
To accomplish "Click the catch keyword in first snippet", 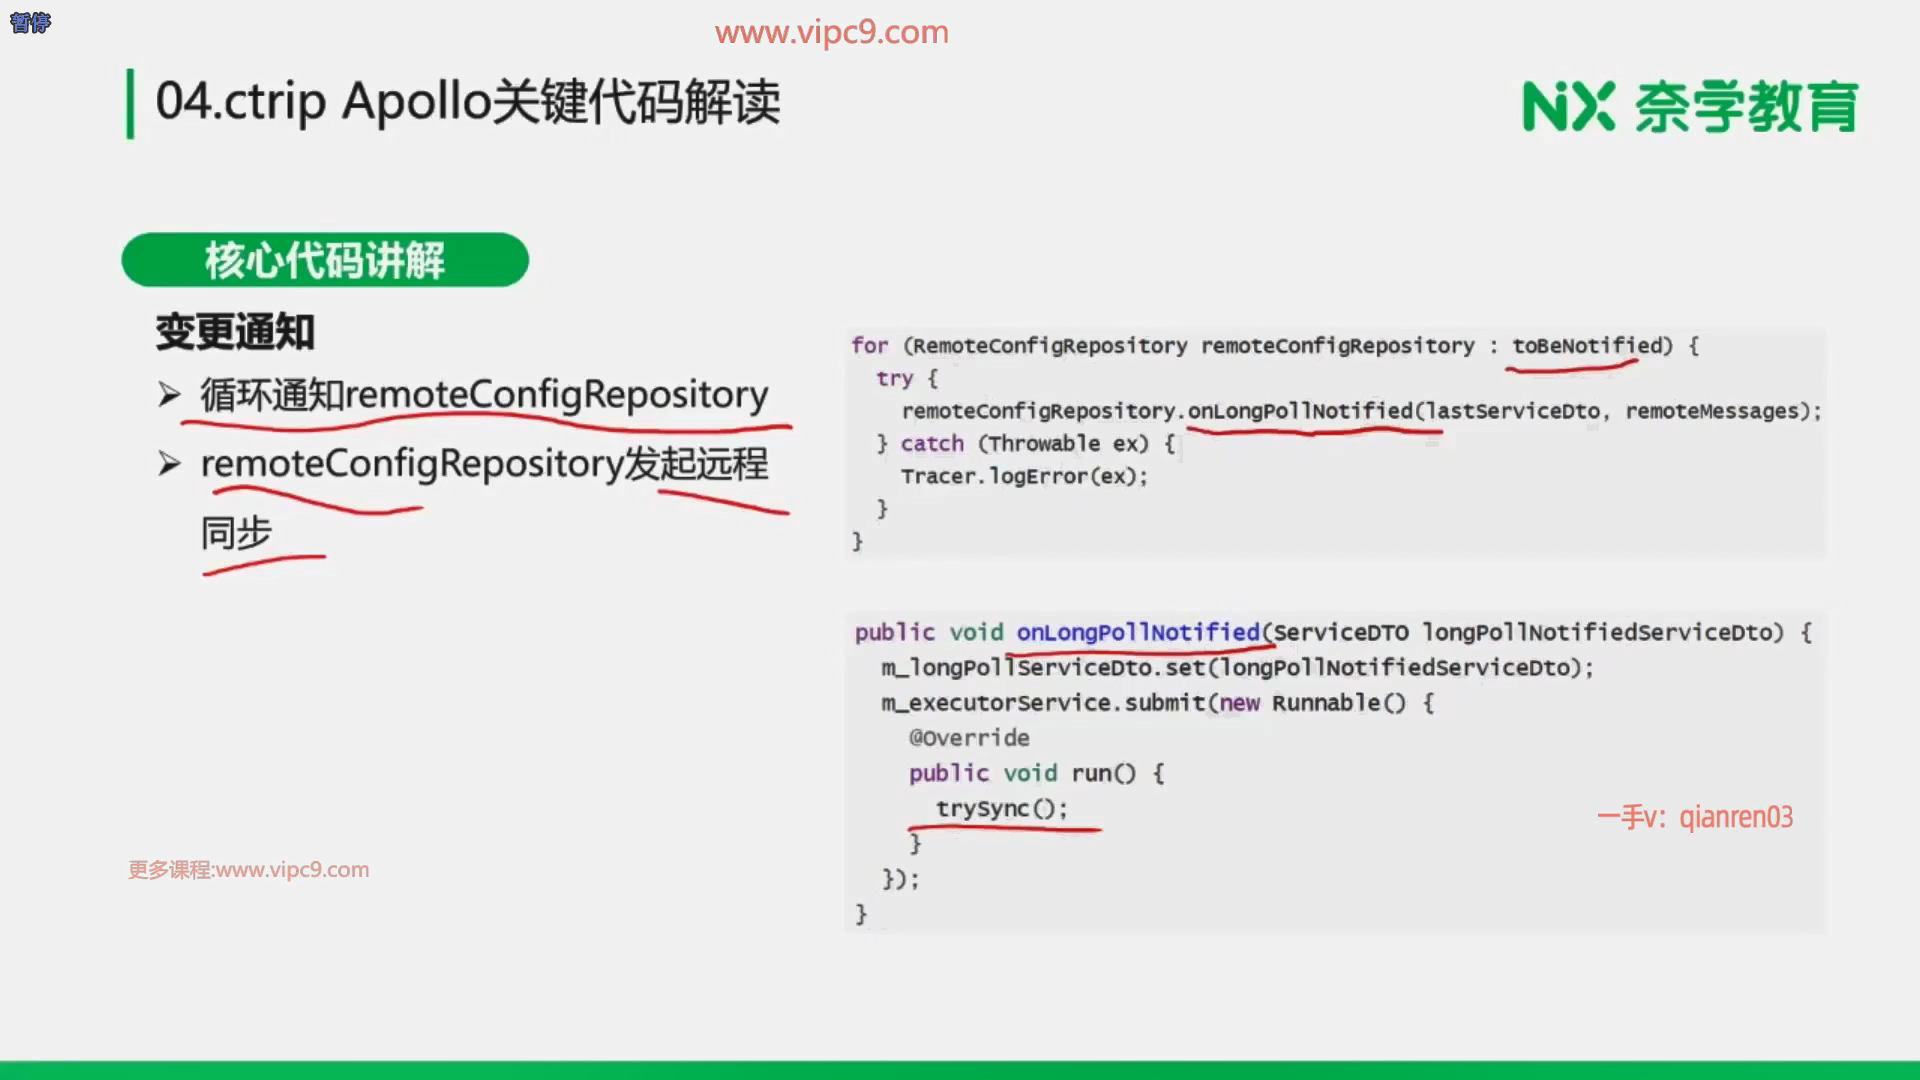I will (931, 443).
